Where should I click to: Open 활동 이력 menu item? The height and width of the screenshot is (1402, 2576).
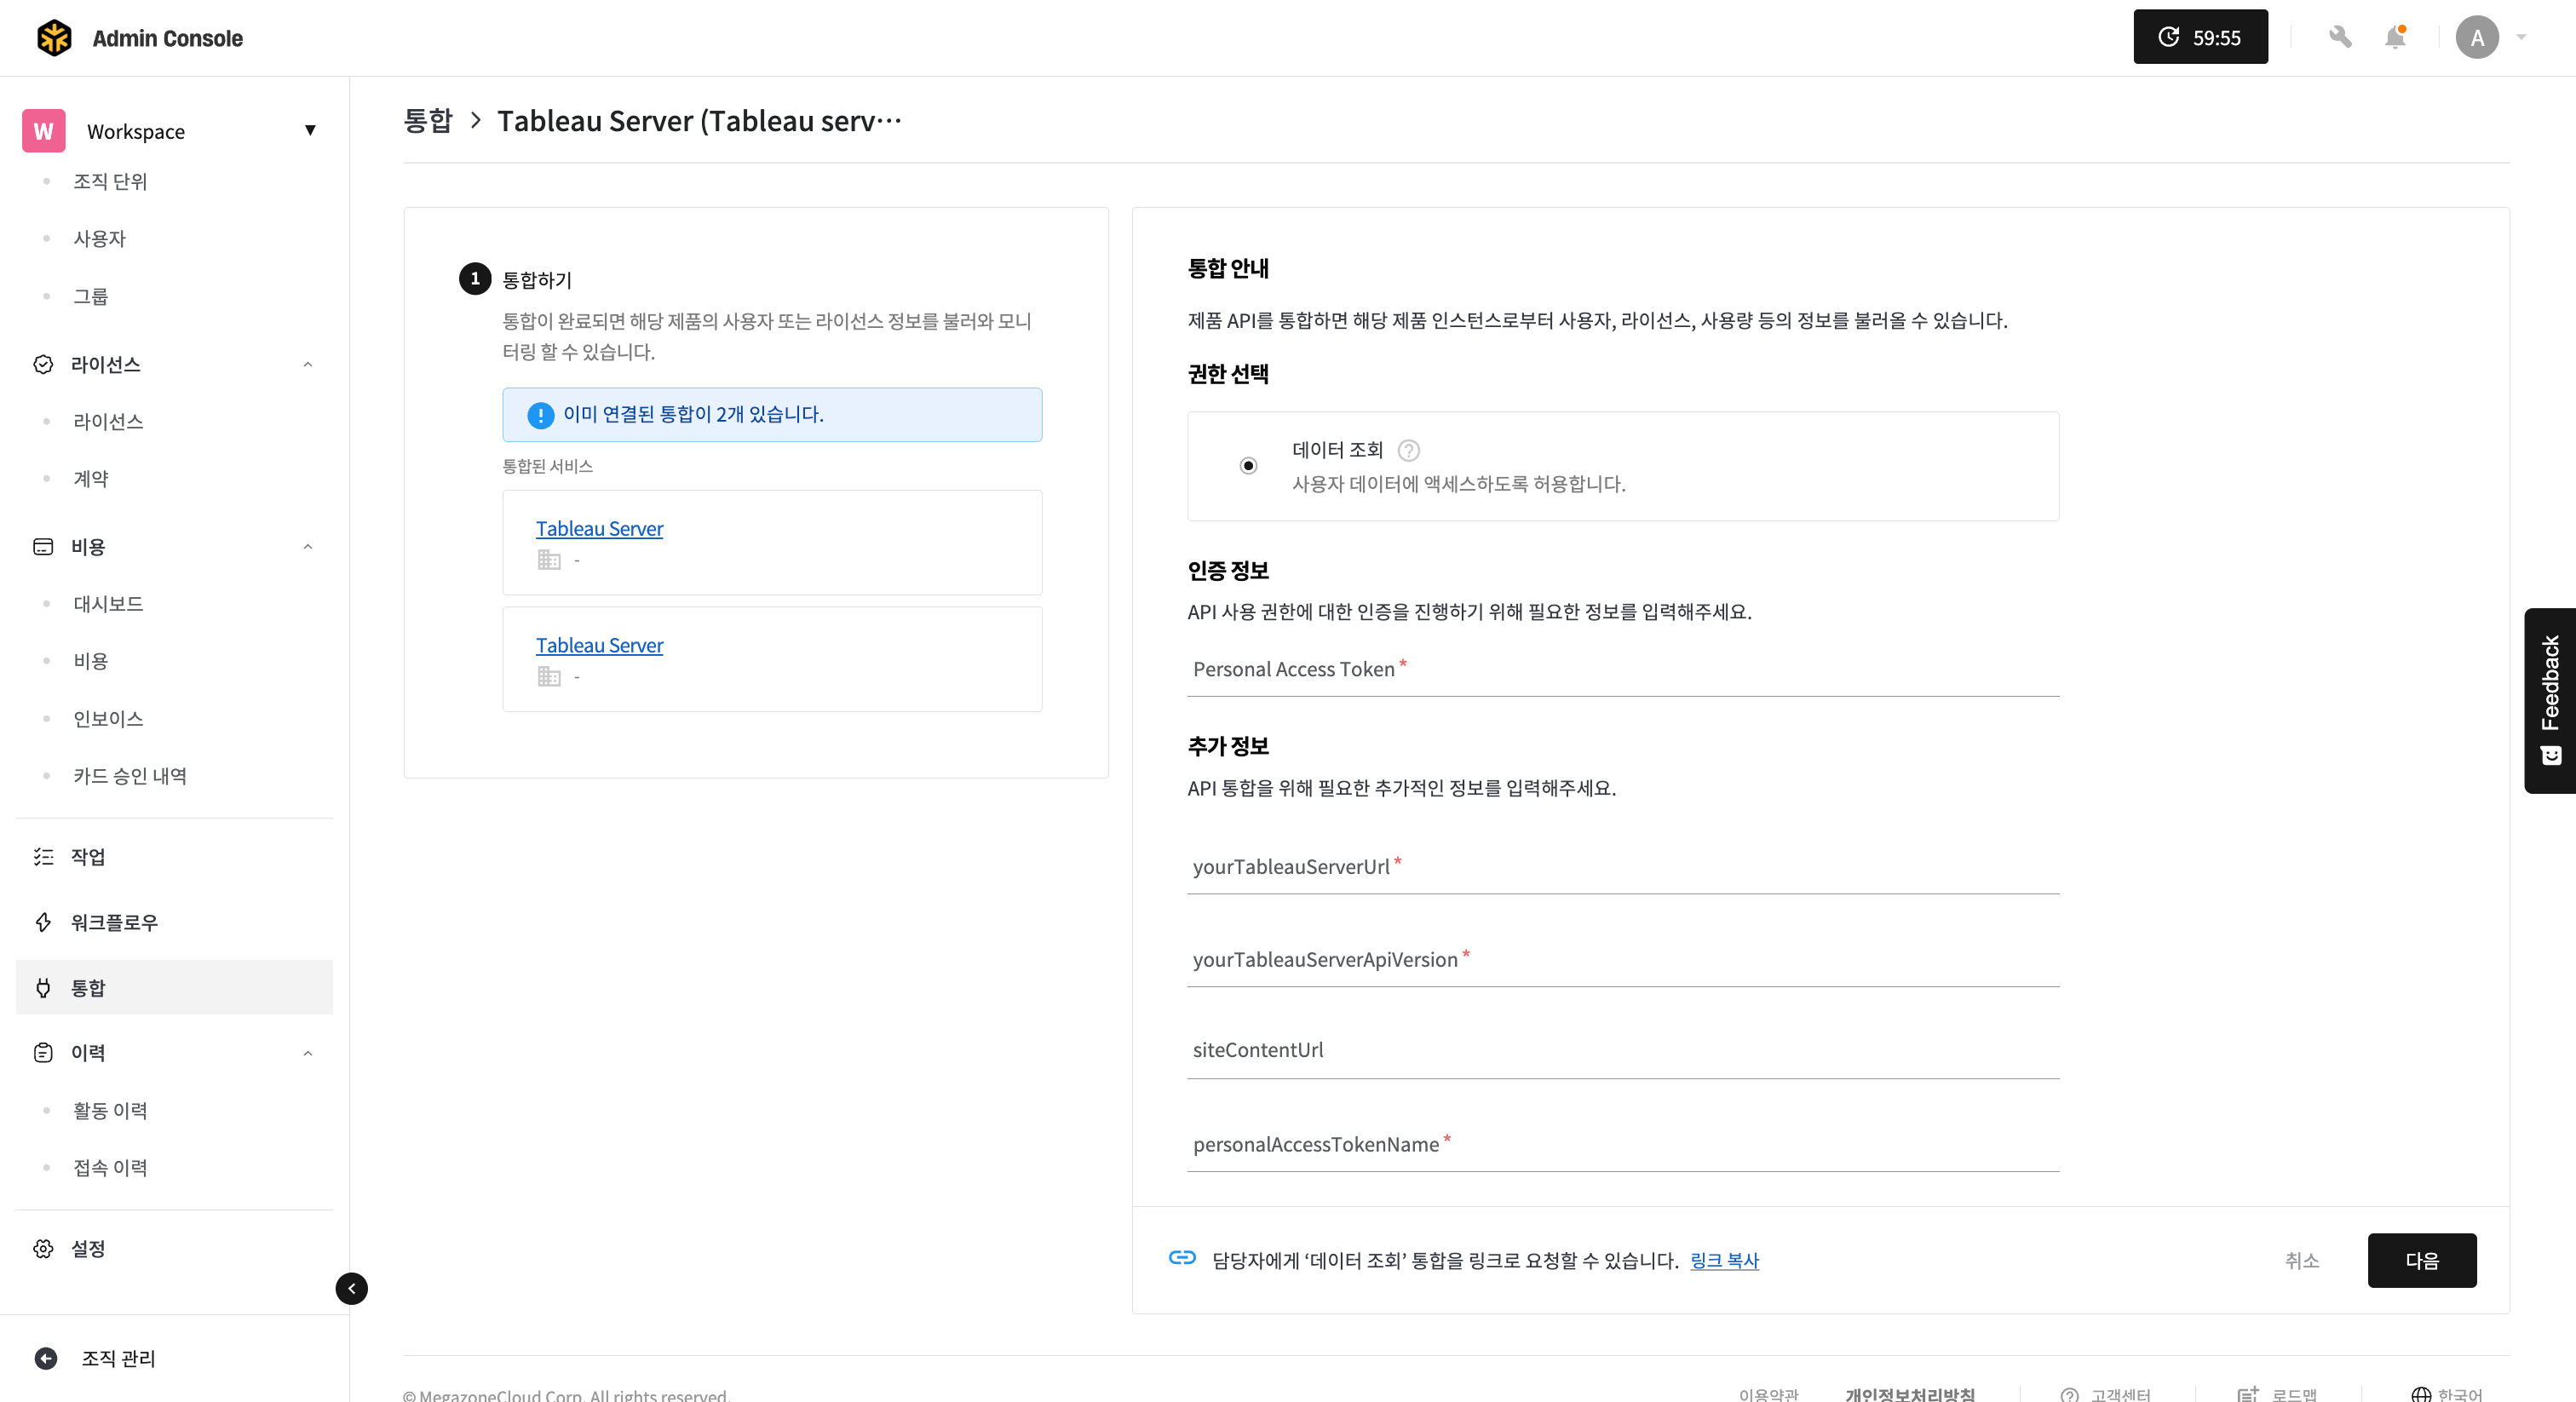(110, 1110)
